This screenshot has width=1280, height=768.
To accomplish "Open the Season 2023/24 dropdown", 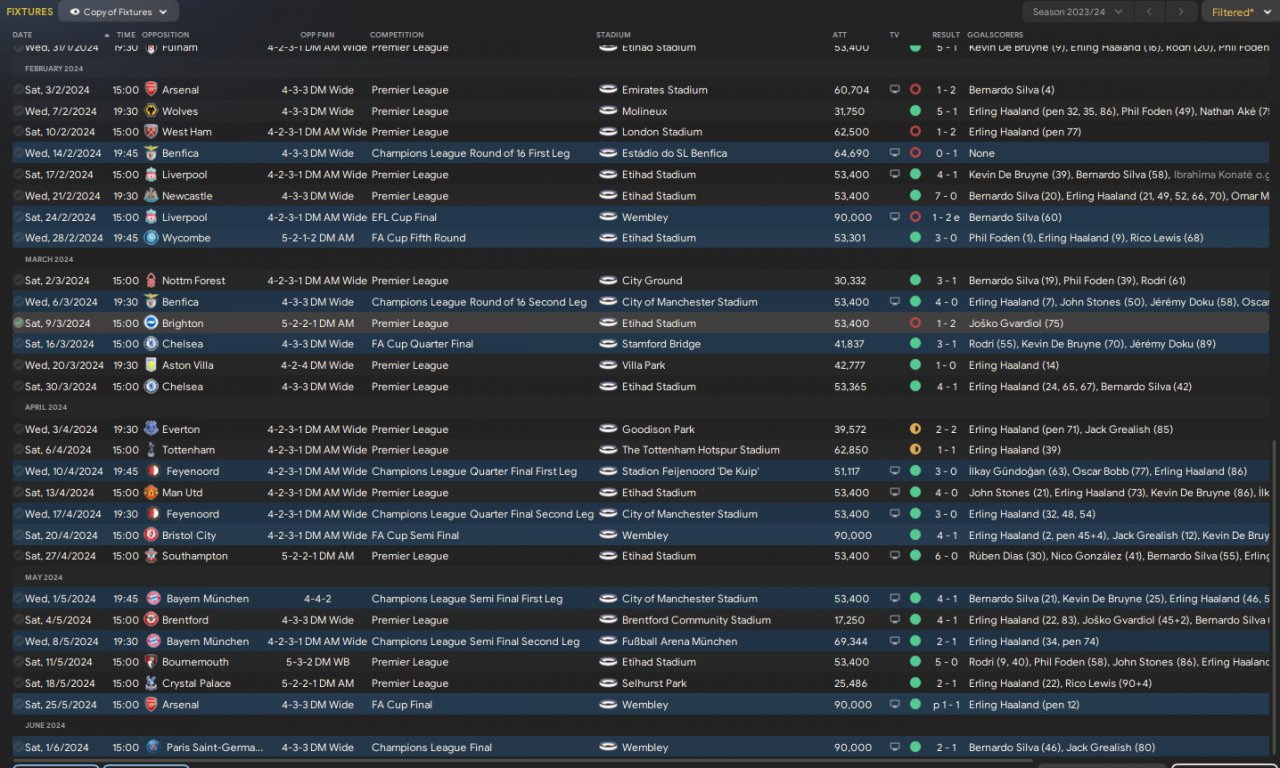I will pyautogui.click(x=1077, y=12).
